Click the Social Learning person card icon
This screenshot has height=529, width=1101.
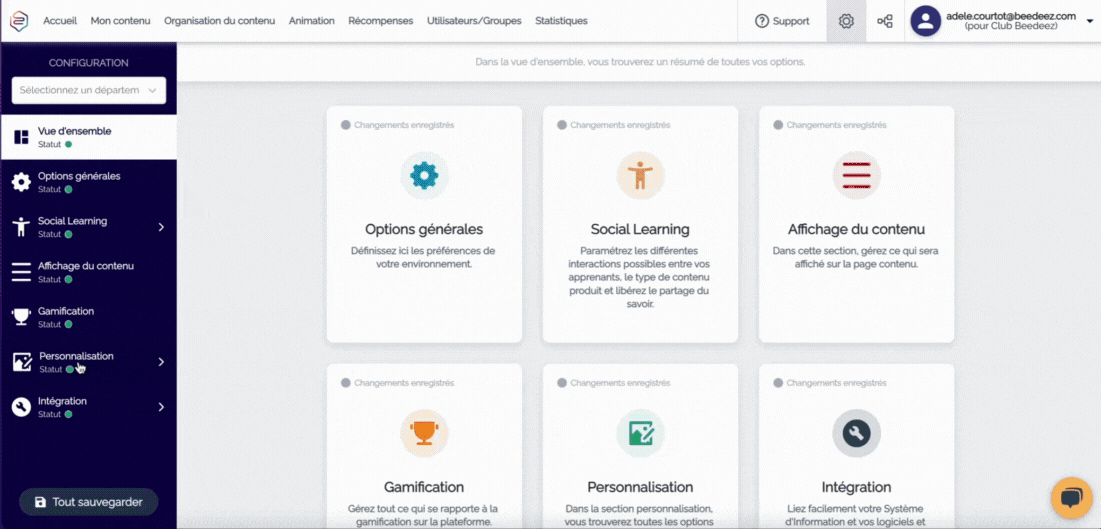pyautogui.click(x=640, y=176)
